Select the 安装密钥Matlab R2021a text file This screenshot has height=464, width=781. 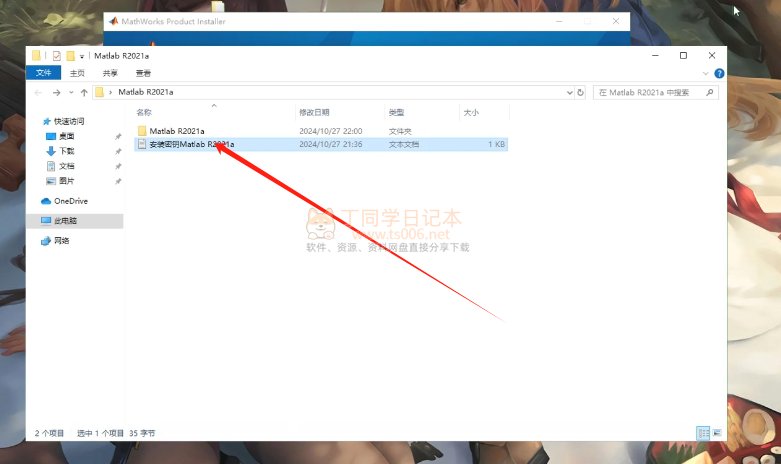point(191,145)
